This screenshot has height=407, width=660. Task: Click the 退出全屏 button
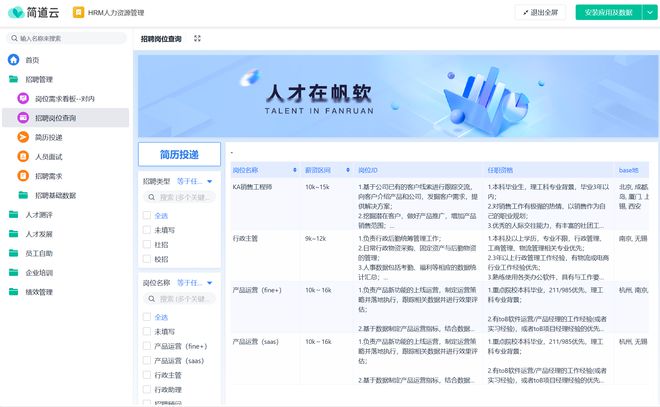click(x=540, y=13)
